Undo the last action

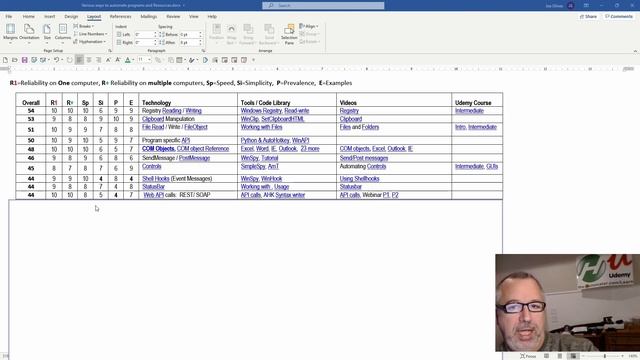point(56,60)
